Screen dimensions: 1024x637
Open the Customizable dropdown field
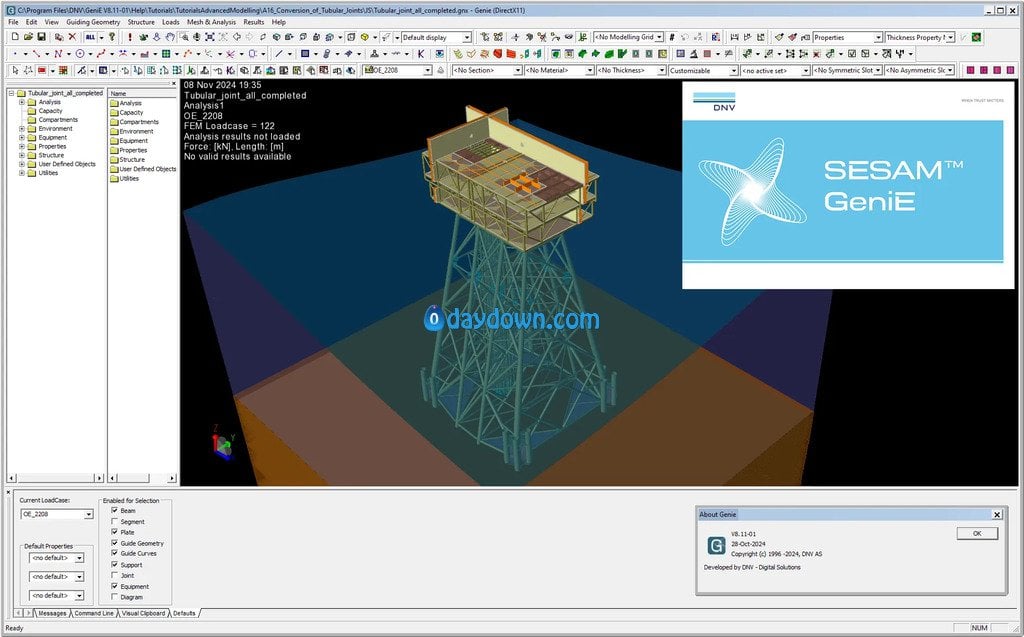coord(703,70)
